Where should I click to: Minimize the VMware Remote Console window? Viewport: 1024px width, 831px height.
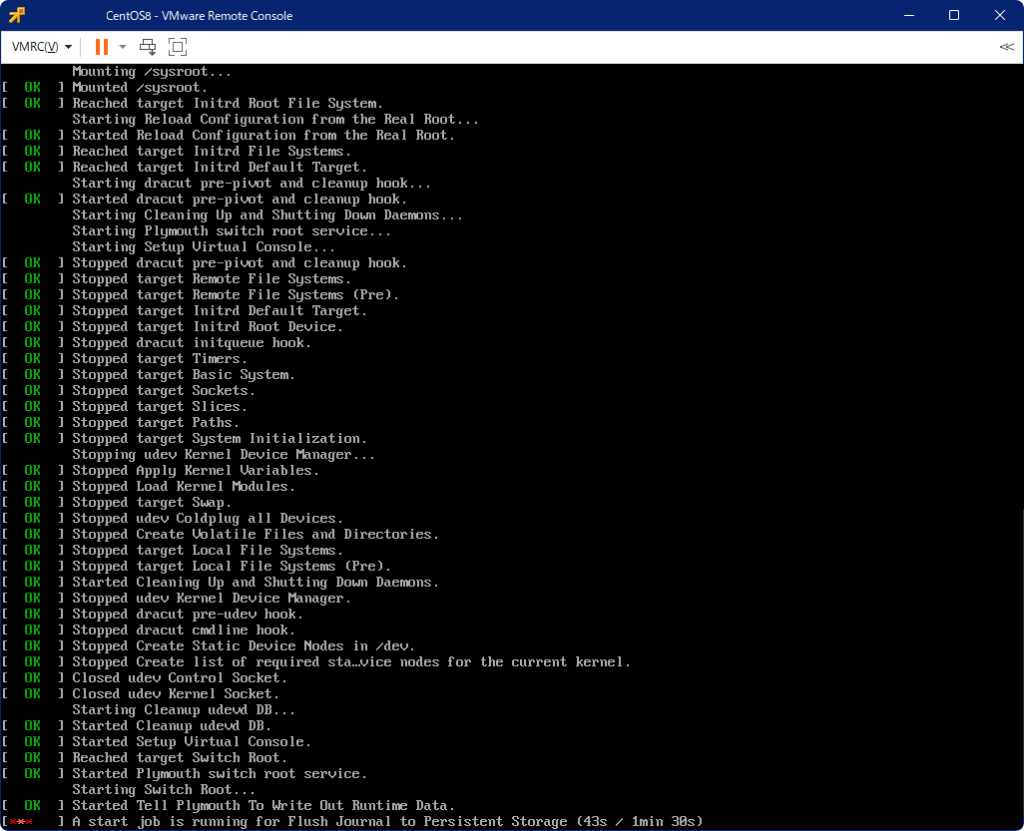click(908, 15)
